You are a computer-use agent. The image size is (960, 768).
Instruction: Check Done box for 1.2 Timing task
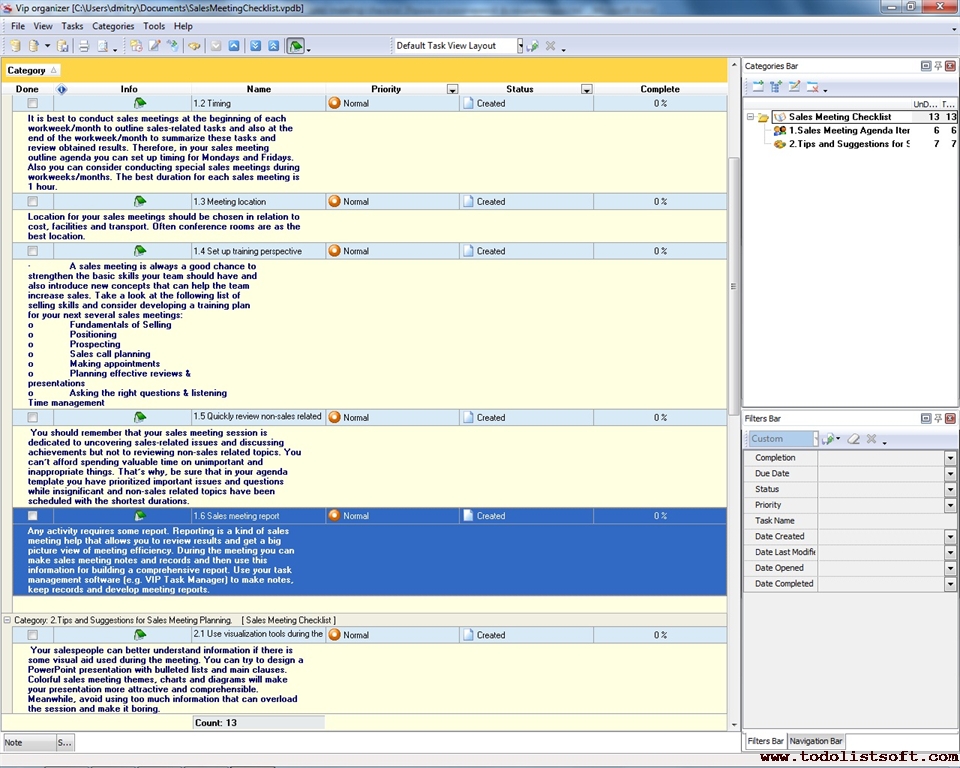tap(33, 103)
